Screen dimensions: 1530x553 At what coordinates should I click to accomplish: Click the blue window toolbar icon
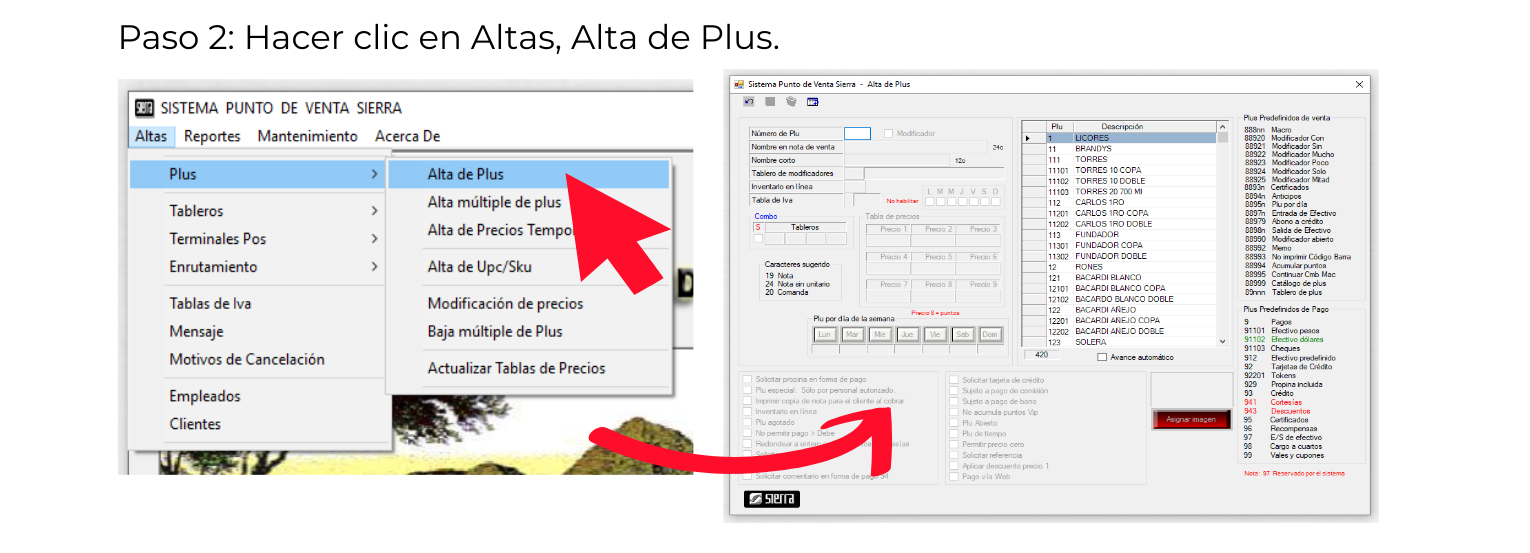click(x=813, y=101)
